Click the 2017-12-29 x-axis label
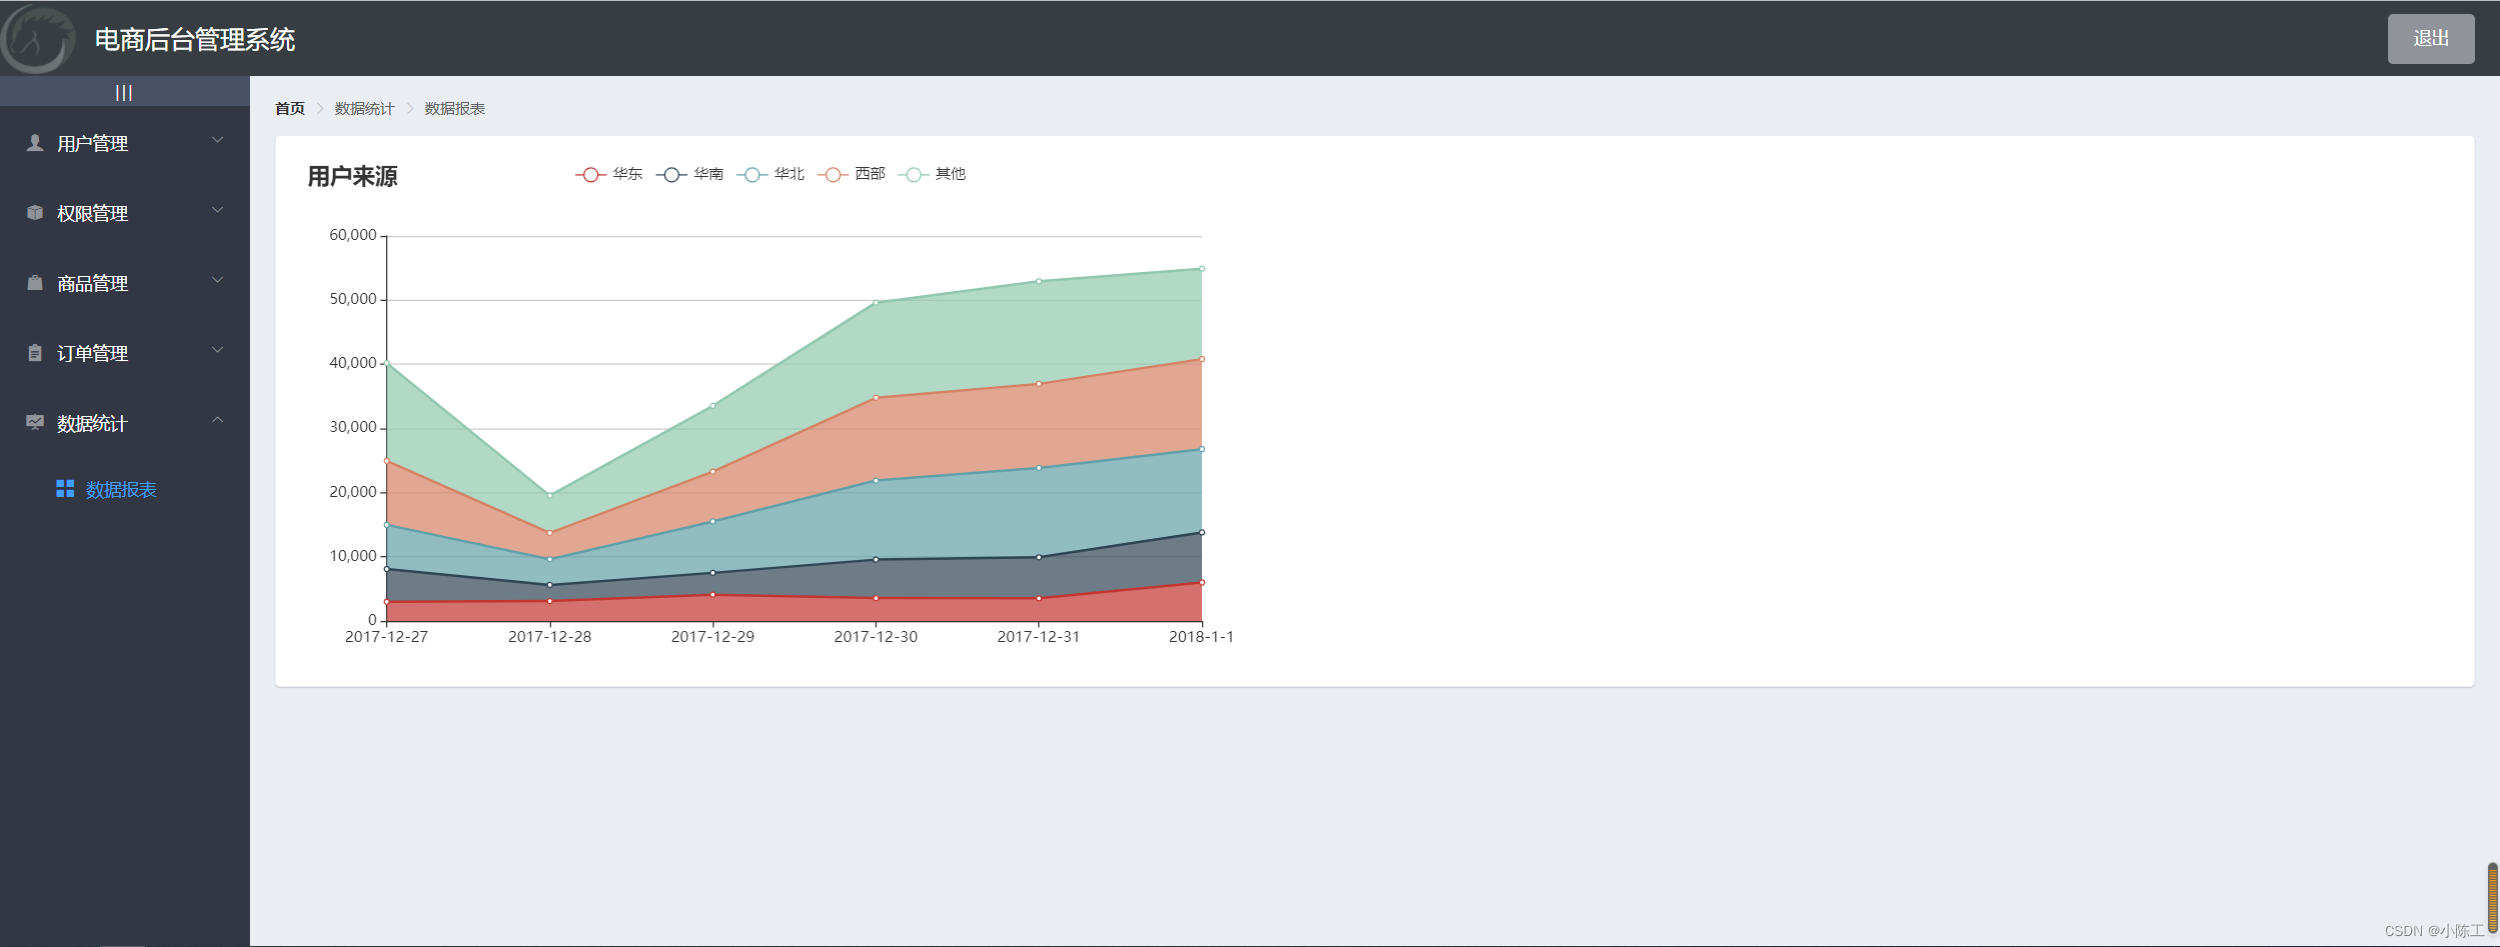The width and height of the screenshot is (2500, 947). pyautogui.click(x=712, y=637)
